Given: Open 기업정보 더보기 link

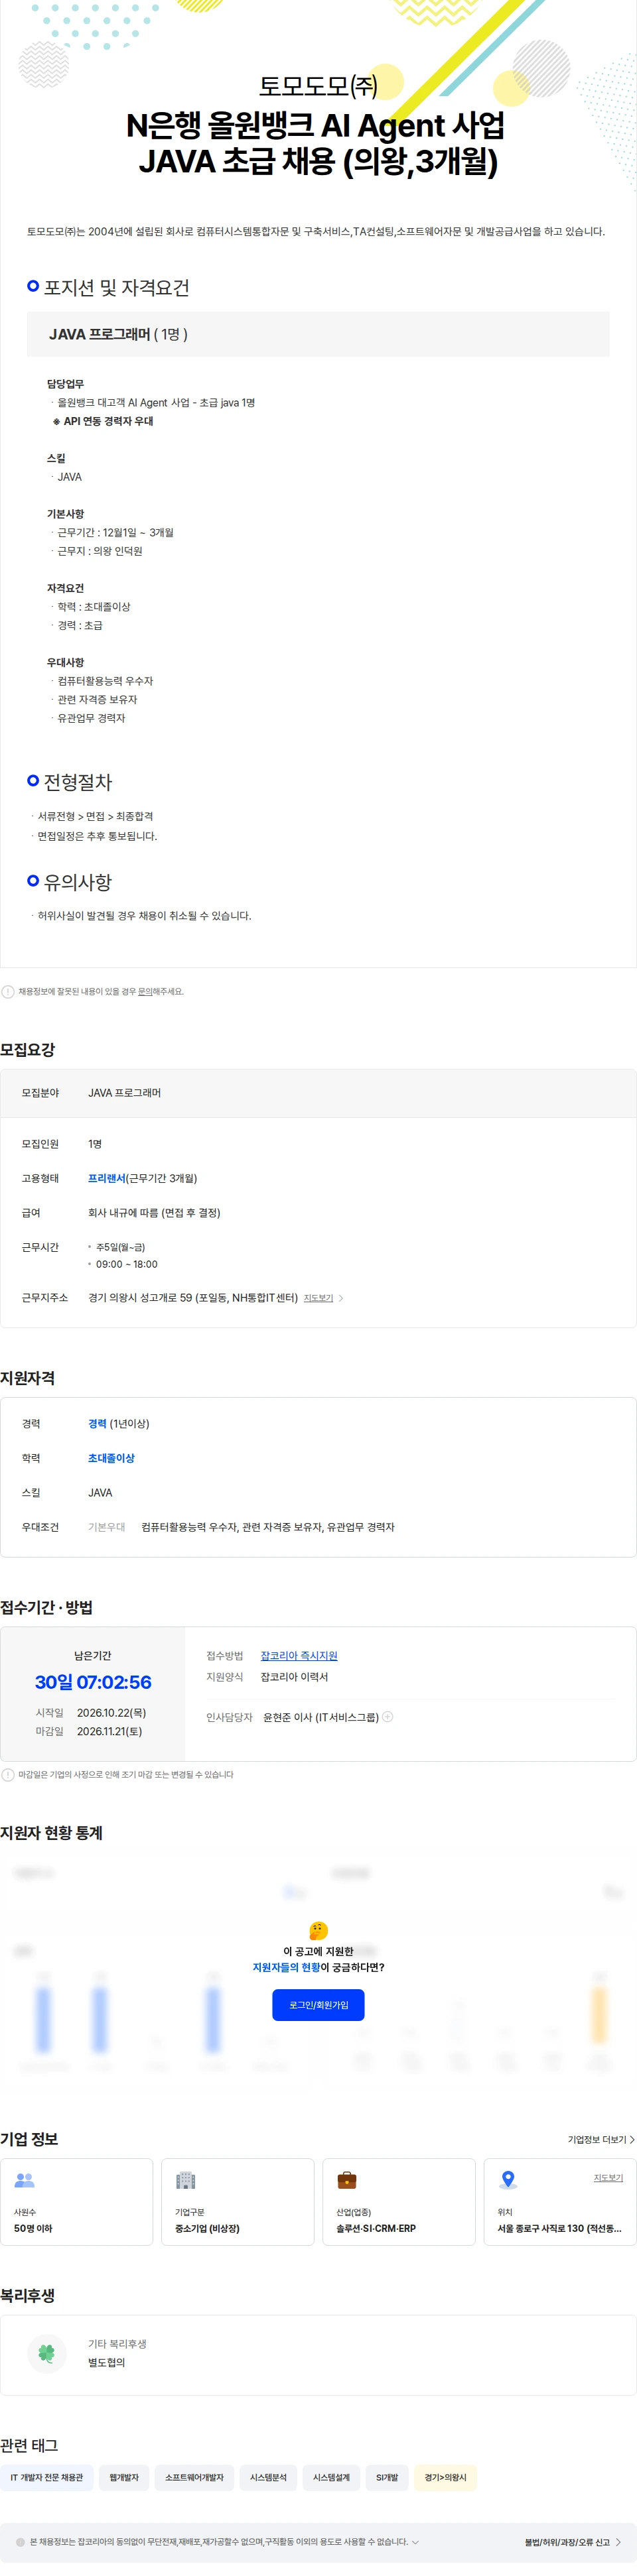Looking at the screenshot, I should (601, 2140).
